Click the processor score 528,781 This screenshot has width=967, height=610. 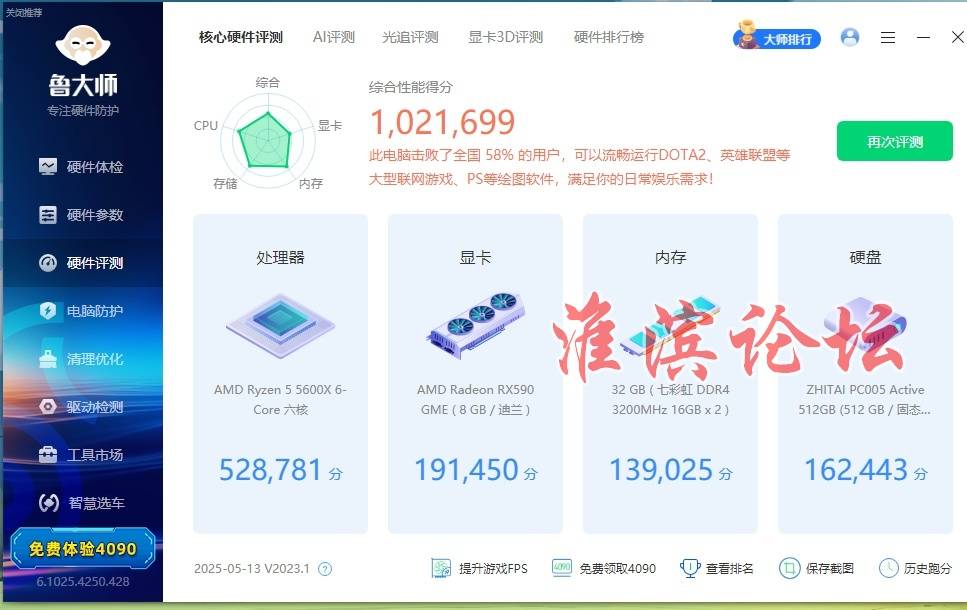270,470
